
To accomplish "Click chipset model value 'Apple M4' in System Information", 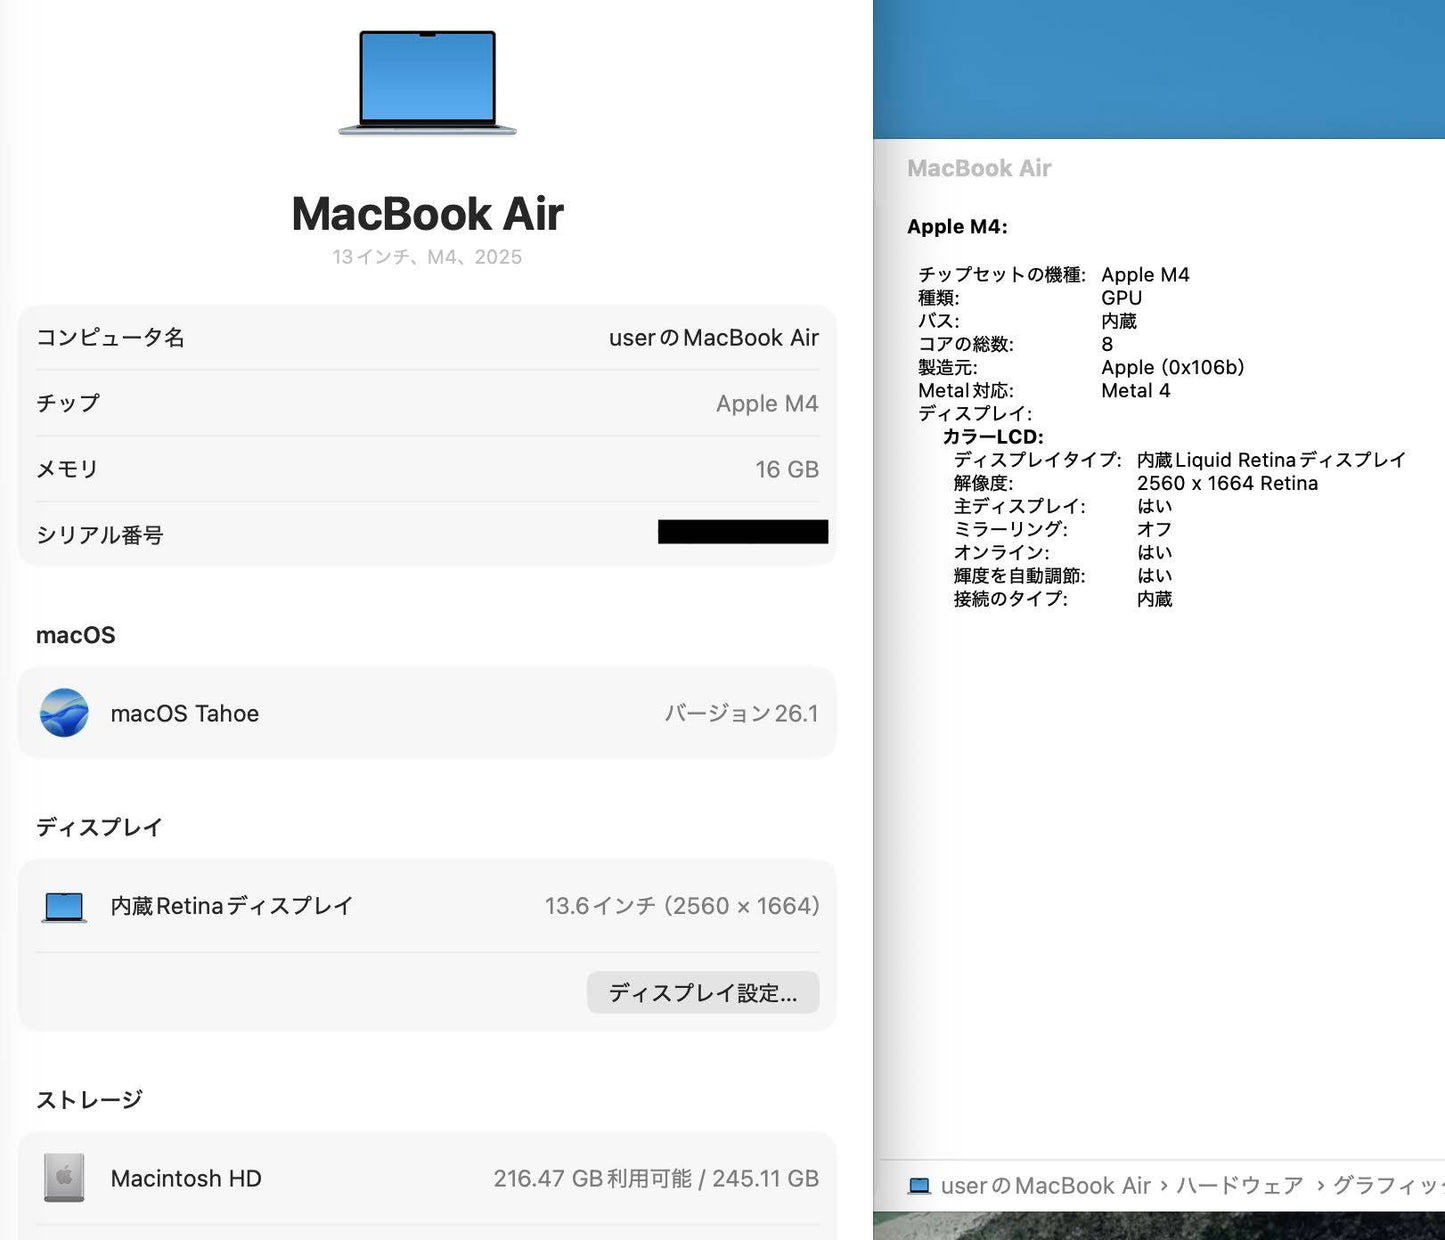I will click(x=1145, y=275).
